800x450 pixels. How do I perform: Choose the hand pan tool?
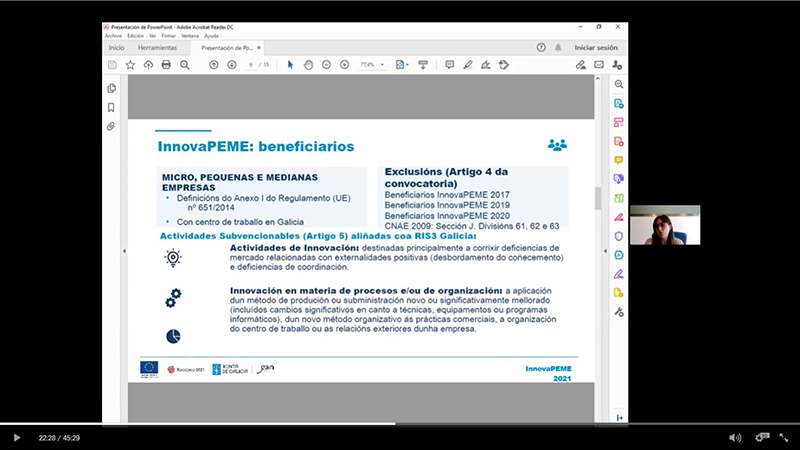point(308,65)
